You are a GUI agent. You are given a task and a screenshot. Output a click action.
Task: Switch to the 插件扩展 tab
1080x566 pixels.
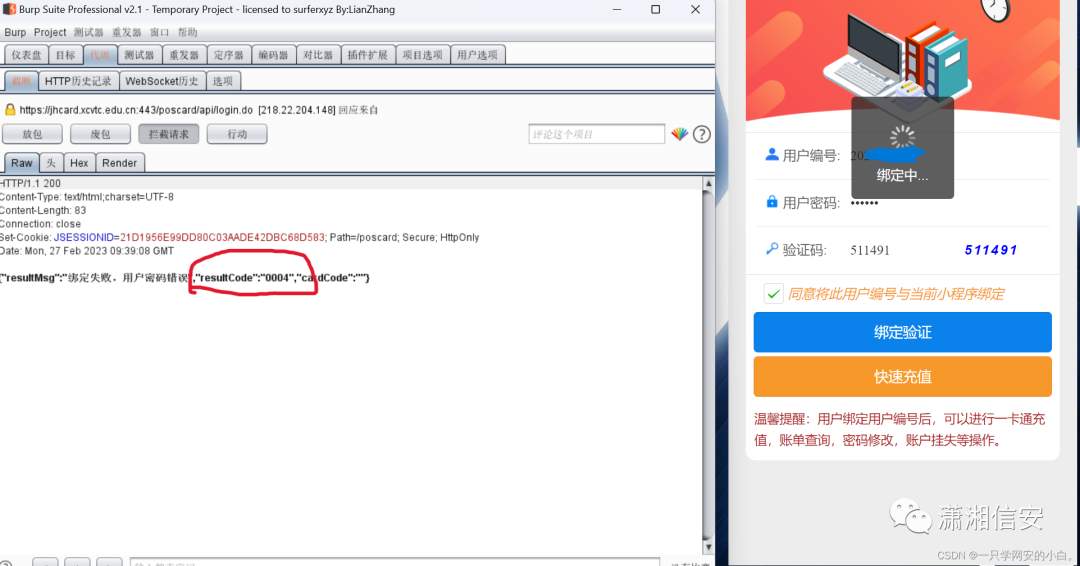coord(368,55)
